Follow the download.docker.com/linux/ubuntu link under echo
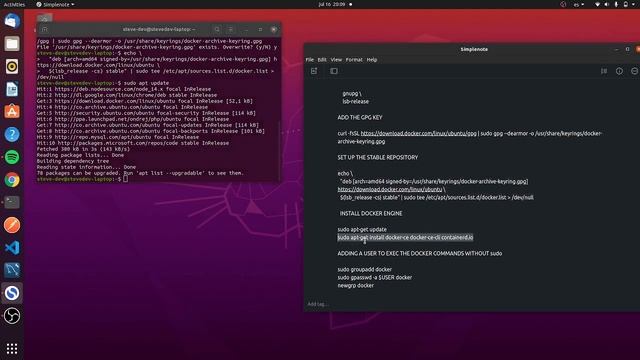The image size is (640, 360). pos(390,189)
